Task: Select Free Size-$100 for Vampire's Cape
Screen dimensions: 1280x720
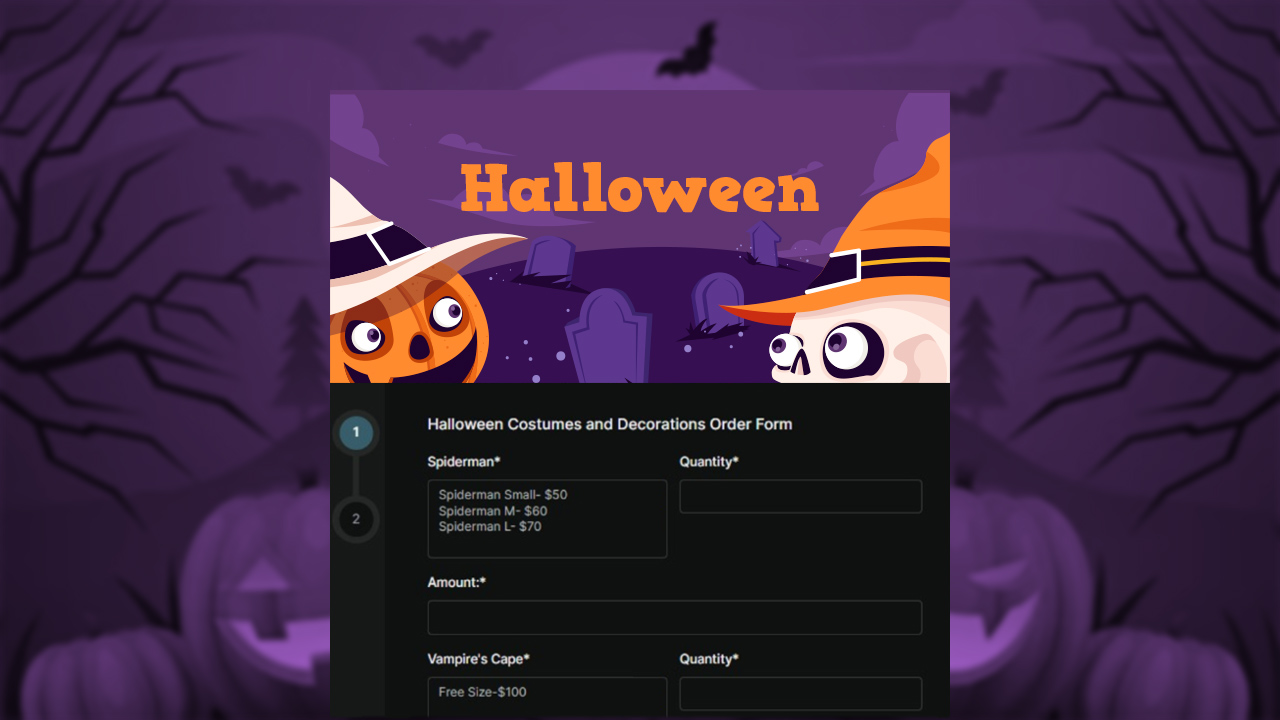Action: click(482, 692)
